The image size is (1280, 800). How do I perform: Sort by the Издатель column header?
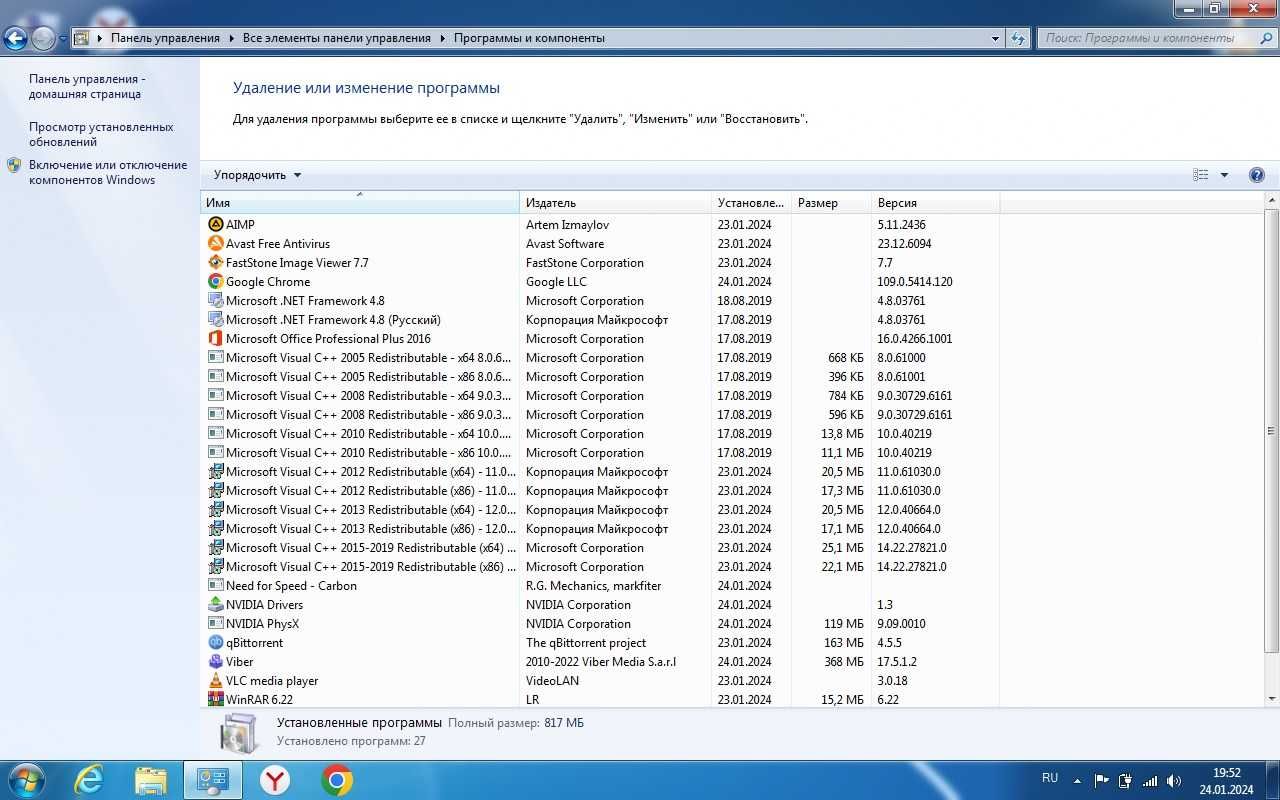click(616, 203)
